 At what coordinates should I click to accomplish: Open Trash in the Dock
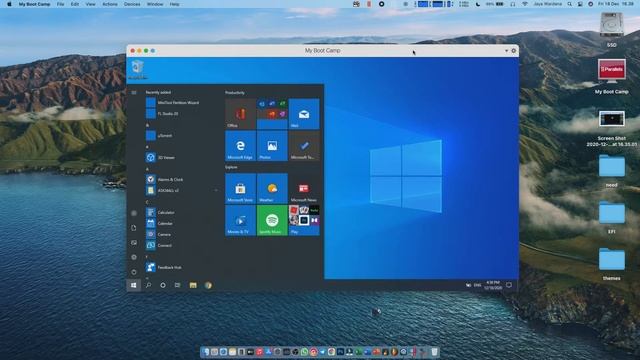(x=434, y=351)
